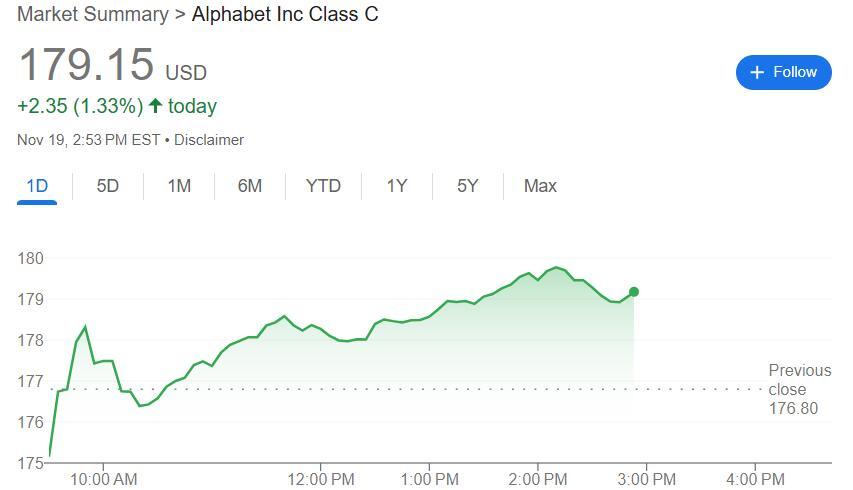Click the green current-price dot on chart
The height and width of the screenshot is (490, 853).
click(x=634, y=292)
